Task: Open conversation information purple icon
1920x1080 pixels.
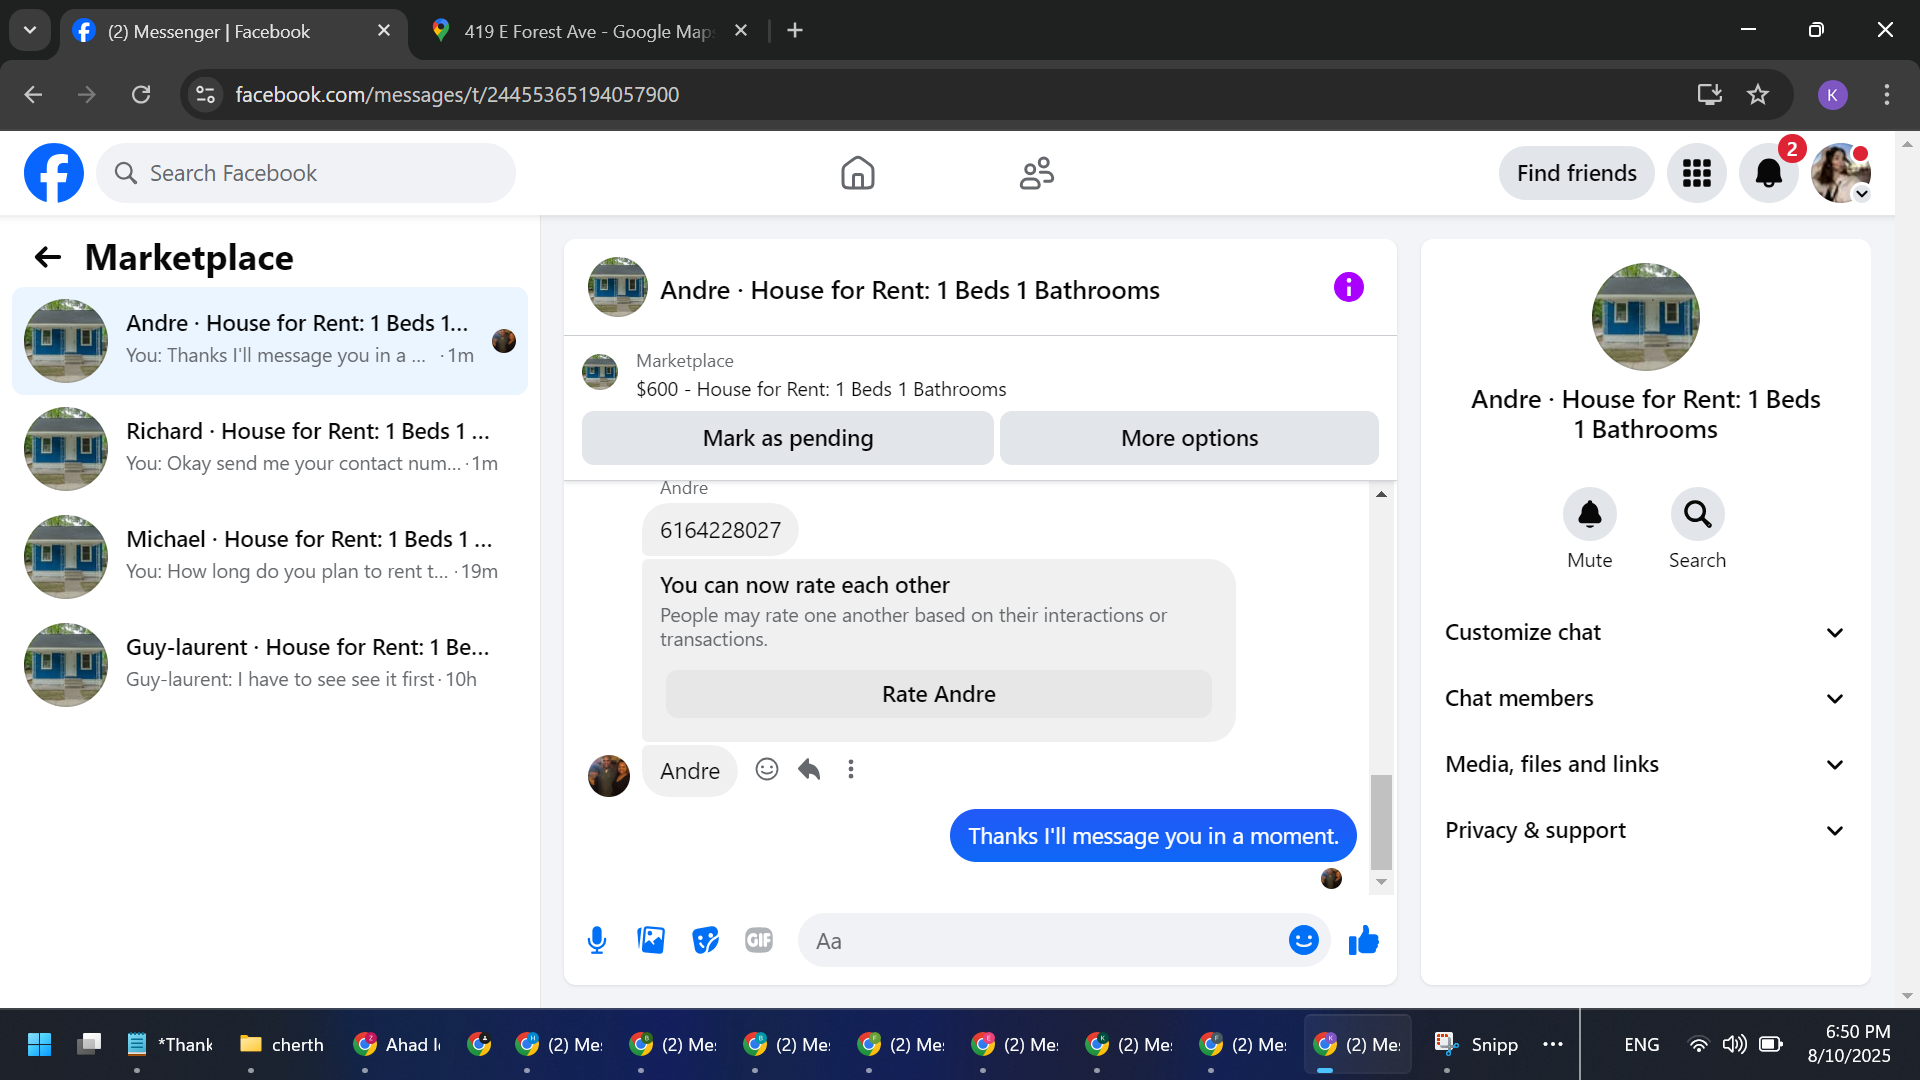Action: point(1348,288)
